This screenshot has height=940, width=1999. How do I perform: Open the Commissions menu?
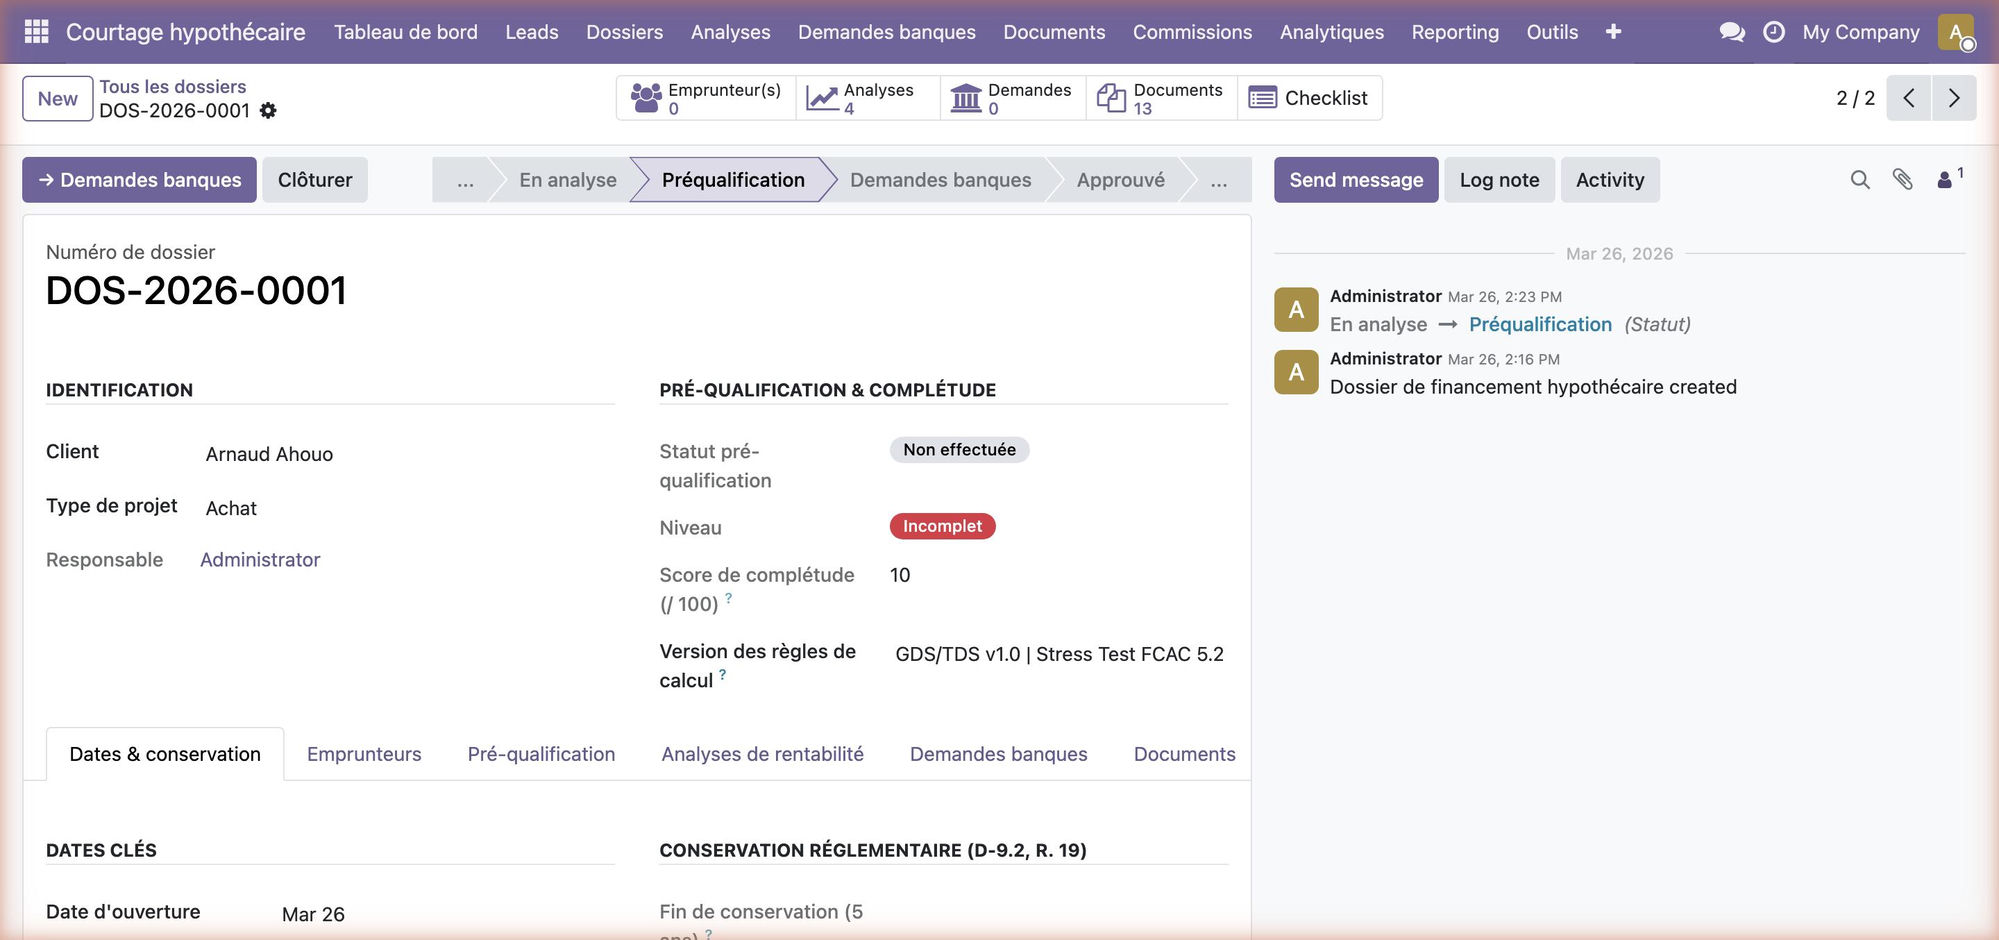[1192, 32]
